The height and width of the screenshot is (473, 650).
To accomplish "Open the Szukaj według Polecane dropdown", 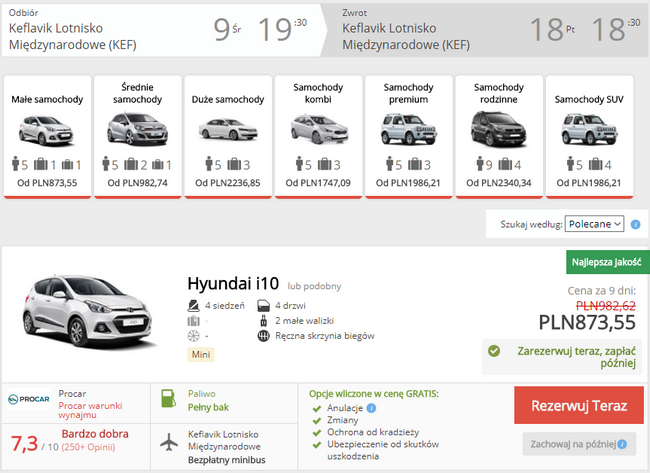I will (x=594, y=224).
